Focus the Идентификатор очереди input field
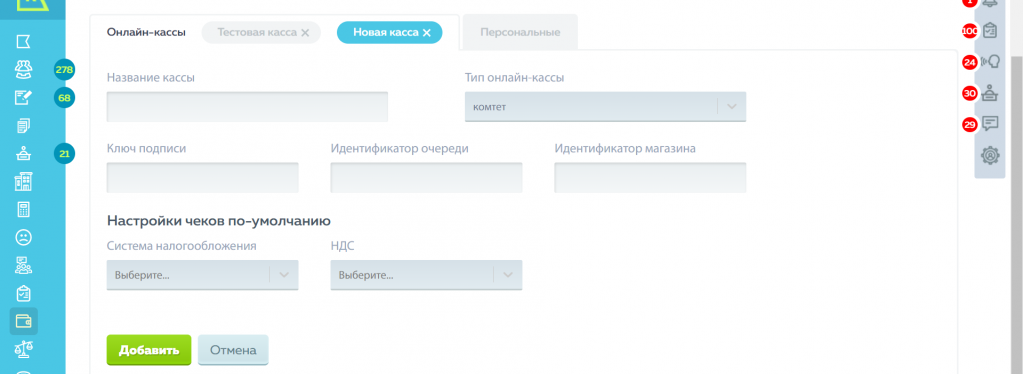Screen dimensions: 1023x374 [426, 178]
